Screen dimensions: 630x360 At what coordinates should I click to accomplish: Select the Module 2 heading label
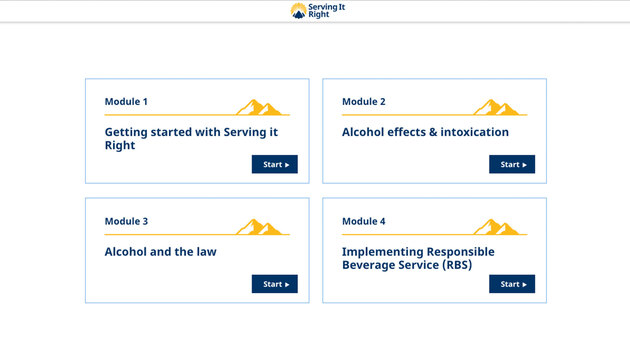(x=364, y=102)
